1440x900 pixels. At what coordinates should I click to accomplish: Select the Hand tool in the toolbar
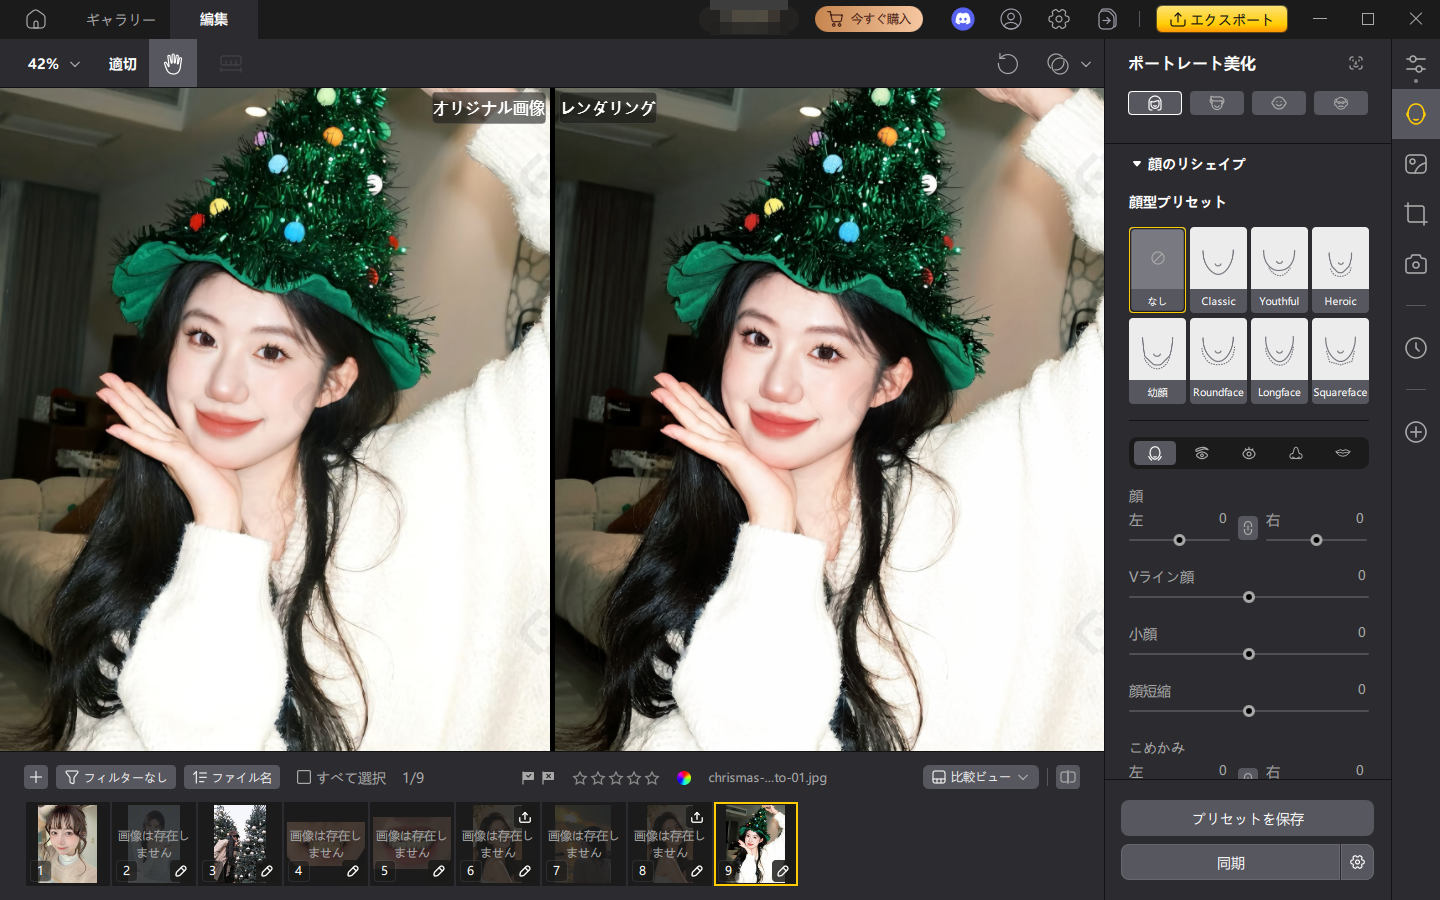pyautogui.click(x=172, y=63)
